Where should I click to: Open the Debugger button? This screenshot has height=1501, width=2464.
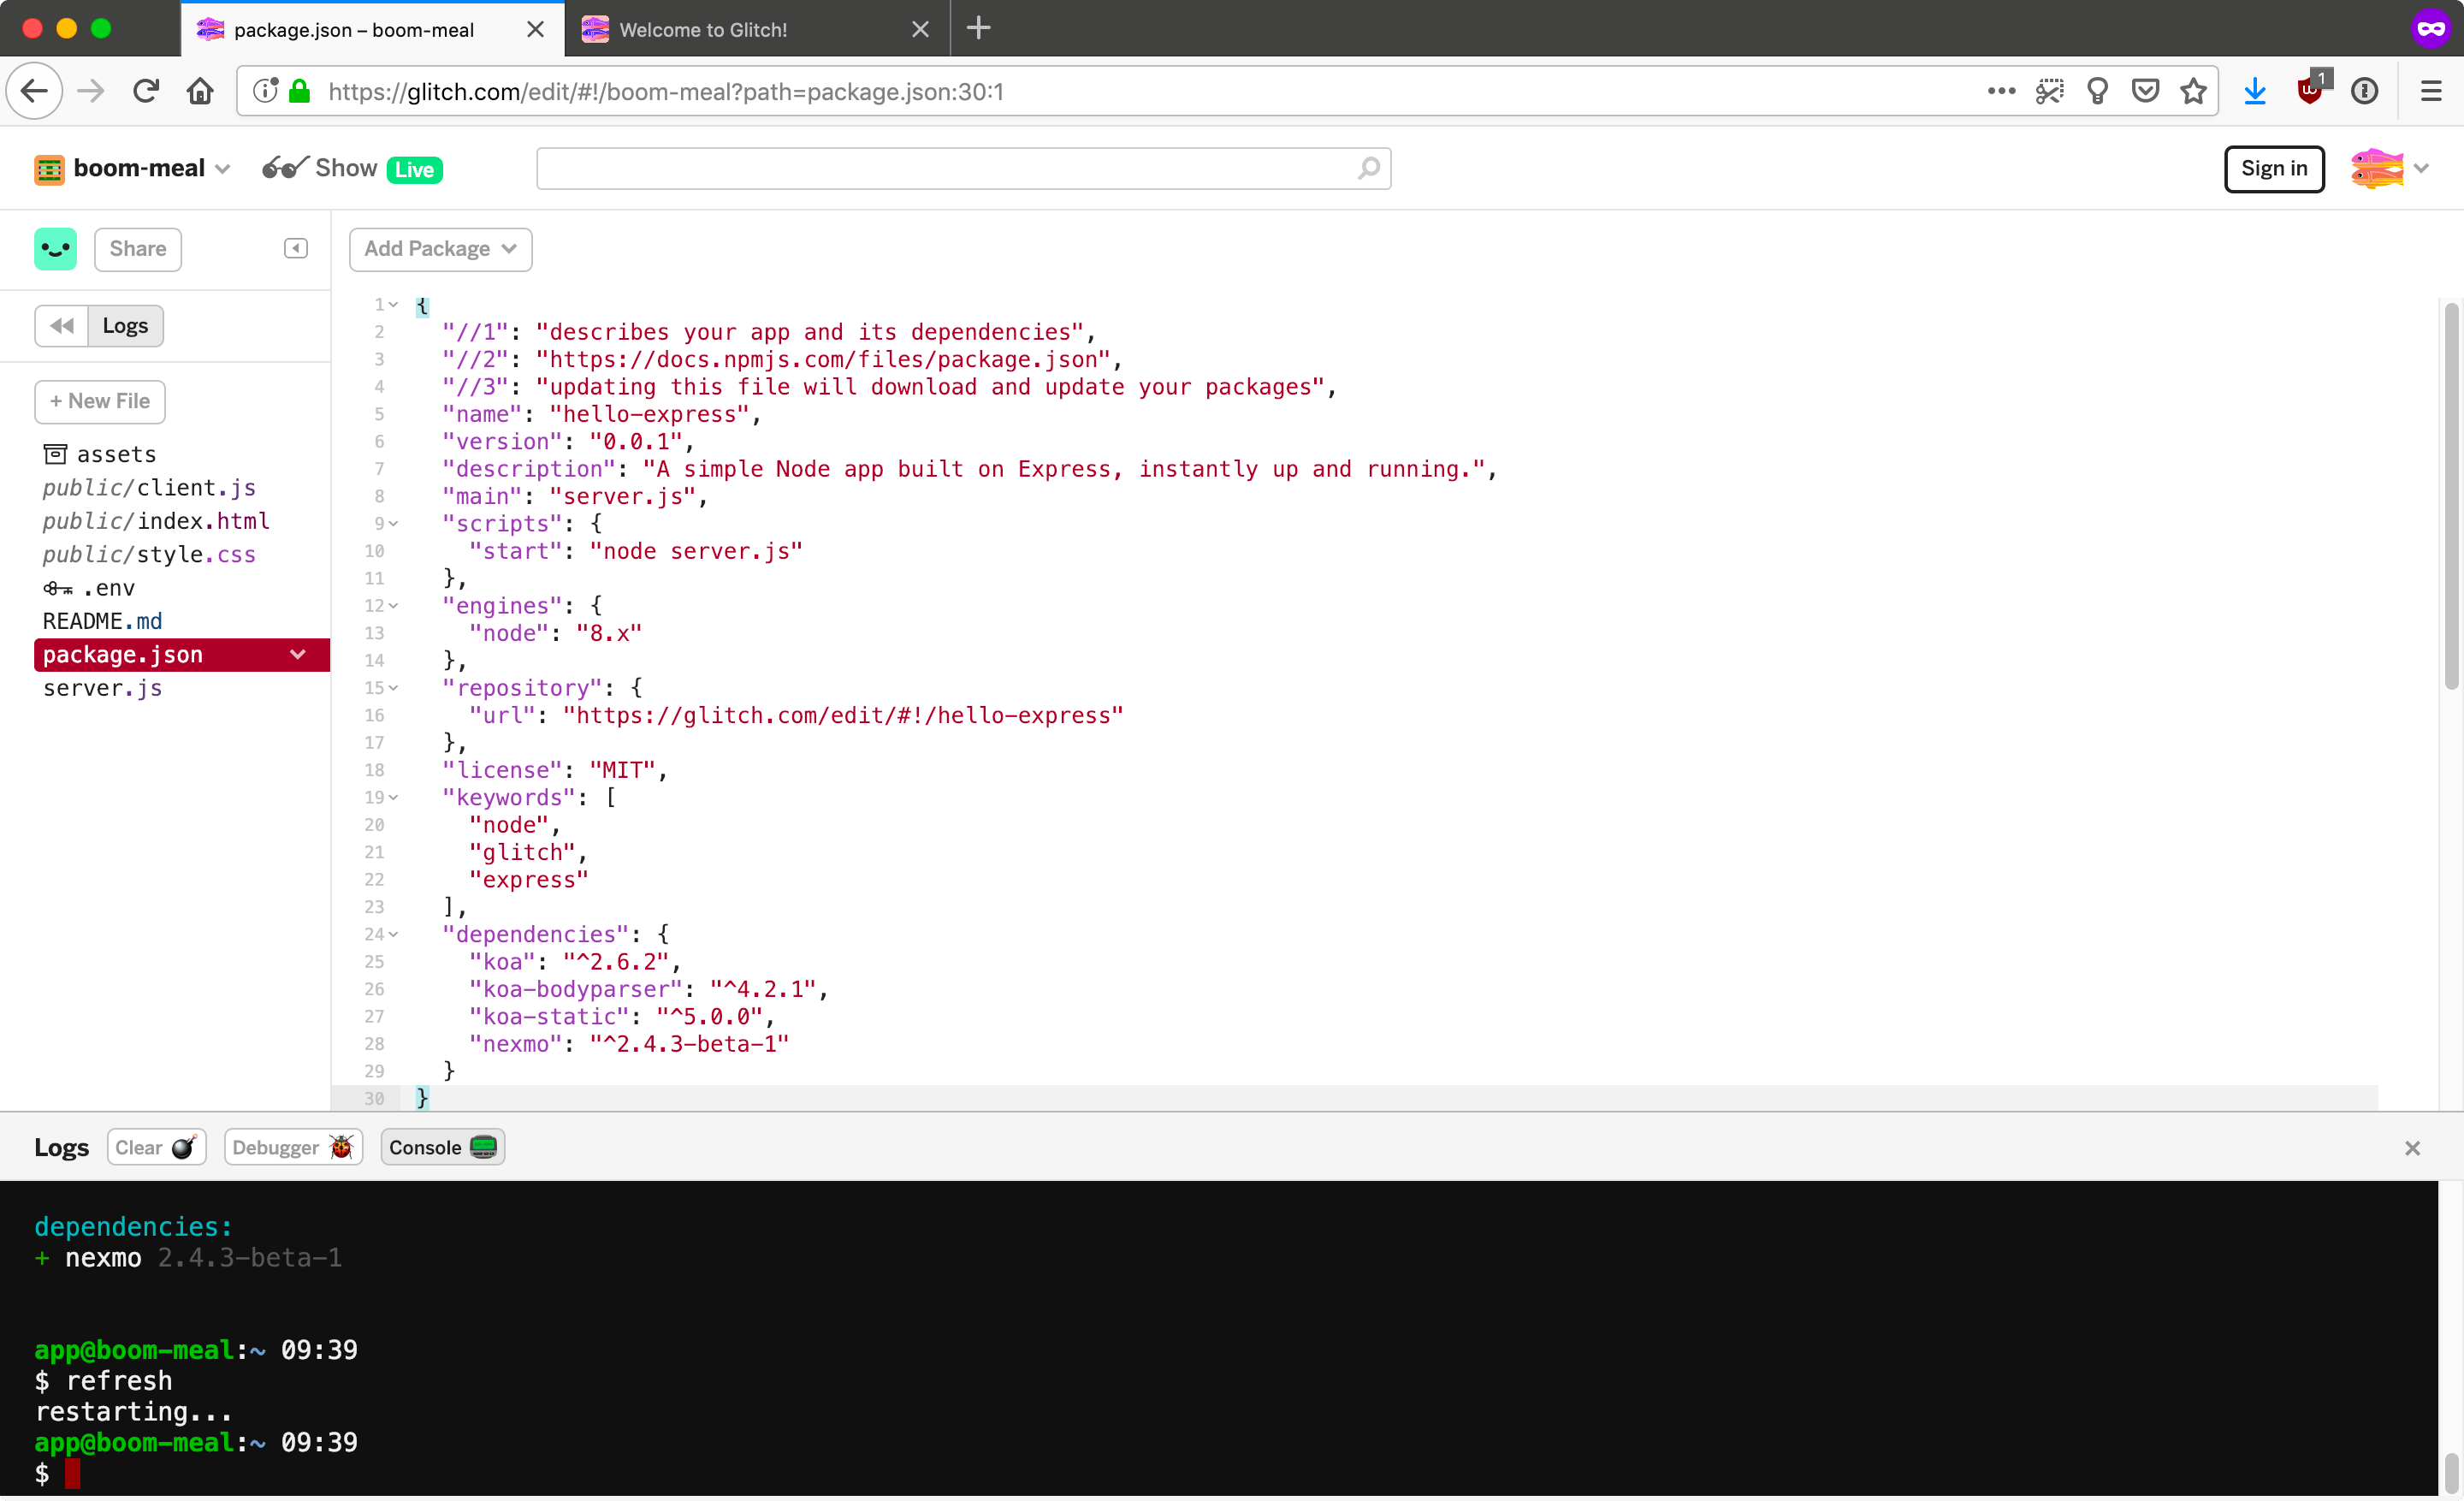point(293,1147)
